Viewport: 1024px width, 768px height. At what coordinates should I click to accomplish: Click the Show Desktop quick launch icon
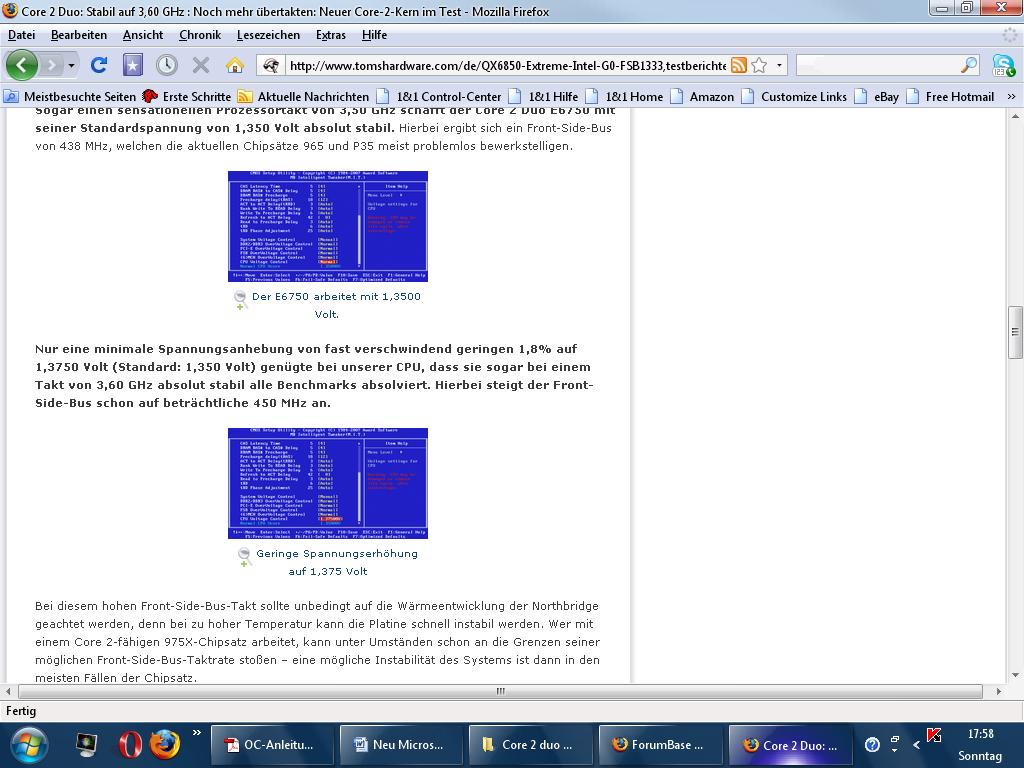(86, 744)
